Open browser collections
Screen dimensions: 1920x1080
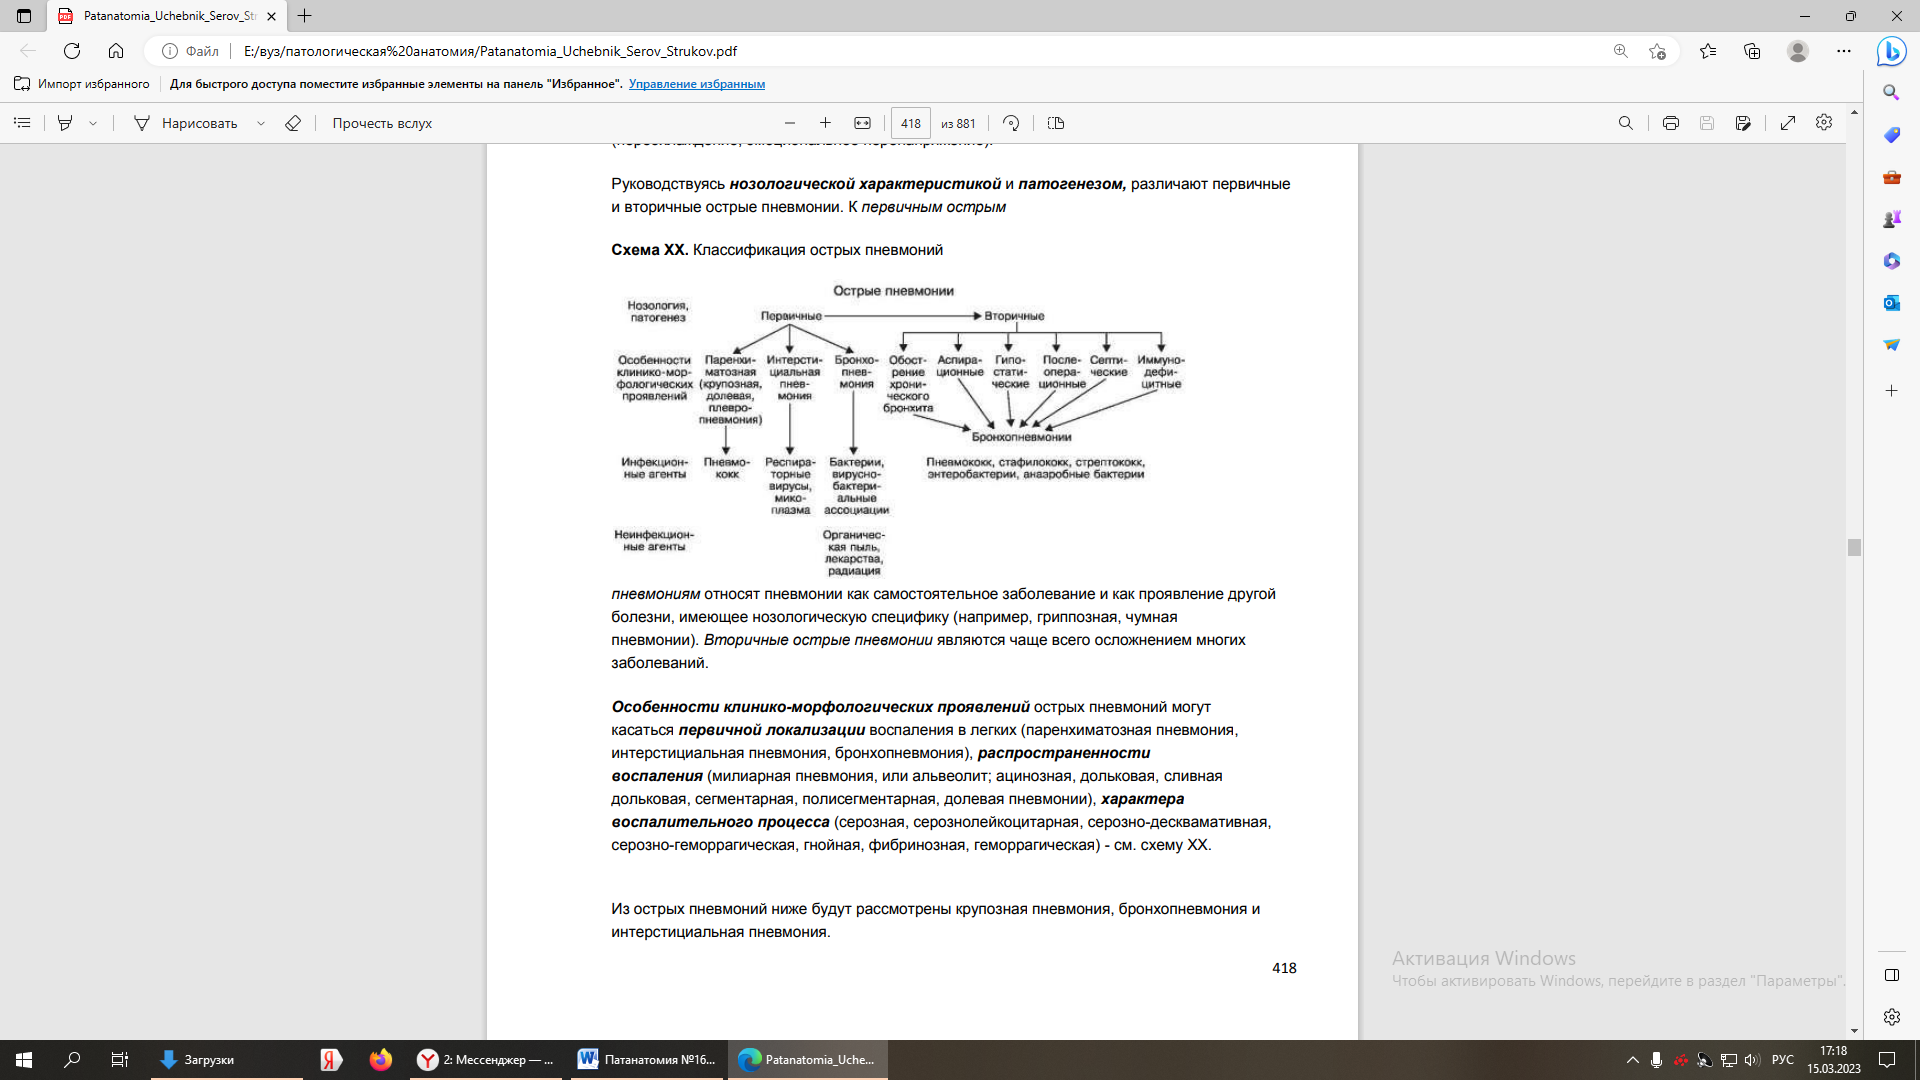click(x=1752, y=51)
